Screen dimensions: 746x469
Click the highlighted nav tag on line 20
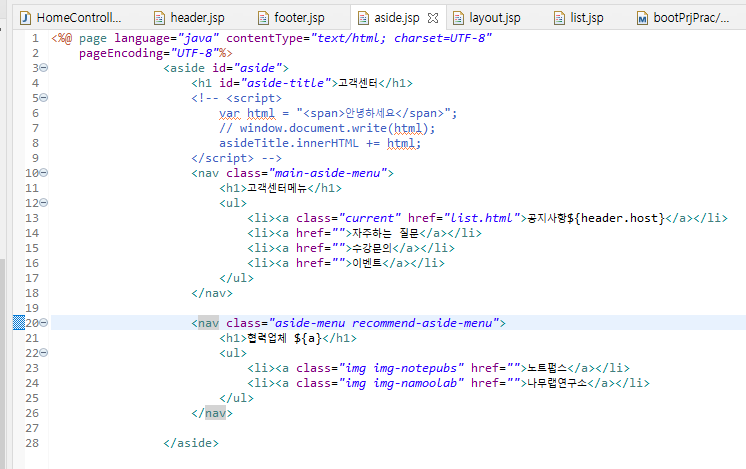click(208, 323)
